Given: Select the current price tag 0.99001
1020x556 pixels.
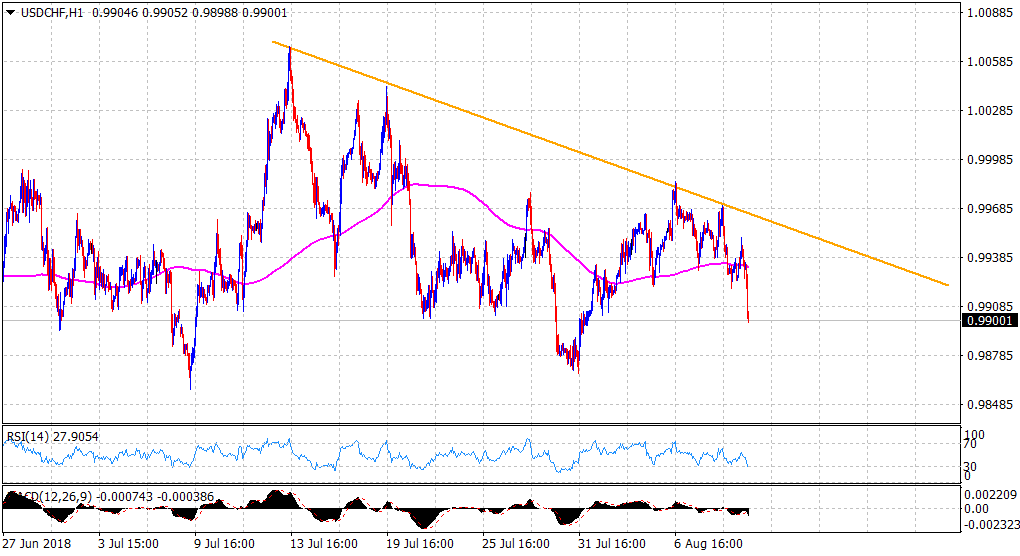Looking at the screenshot, I should click(988, 321).
